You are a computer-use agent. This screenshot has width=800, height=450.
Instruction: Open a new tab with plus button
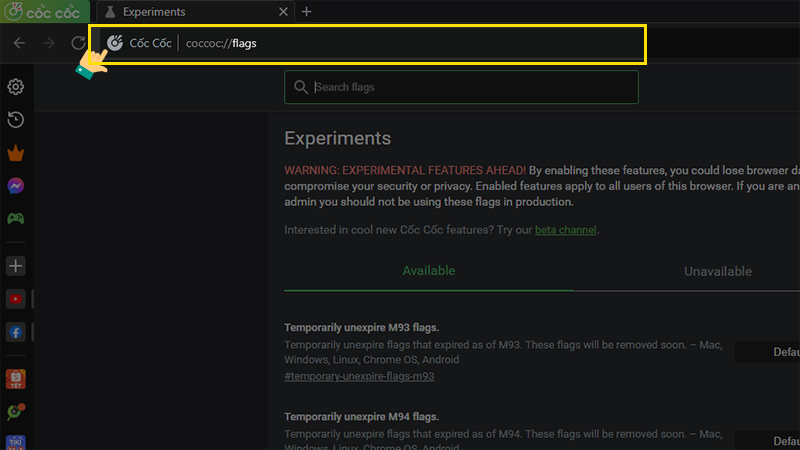(x=307, y=12)
